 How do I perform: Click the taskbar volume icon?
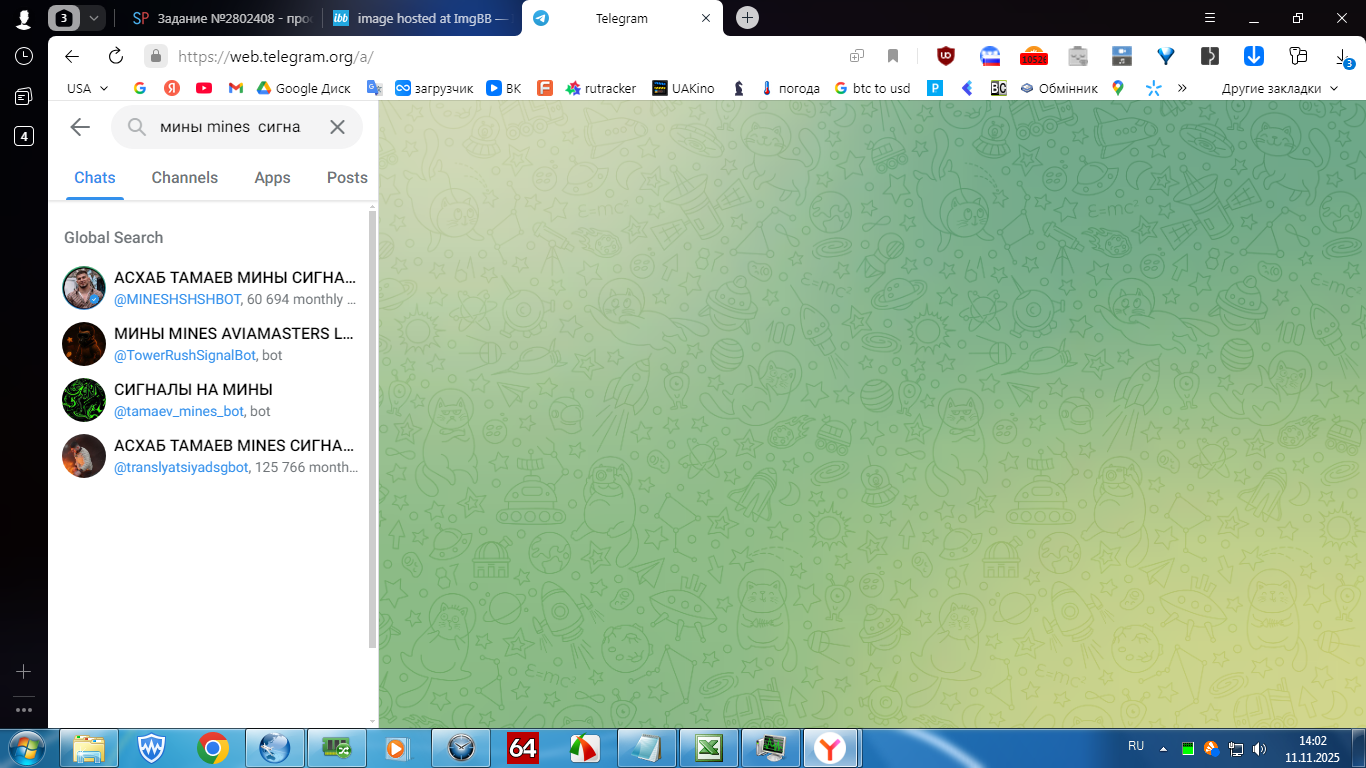(x=1260, y=748)
